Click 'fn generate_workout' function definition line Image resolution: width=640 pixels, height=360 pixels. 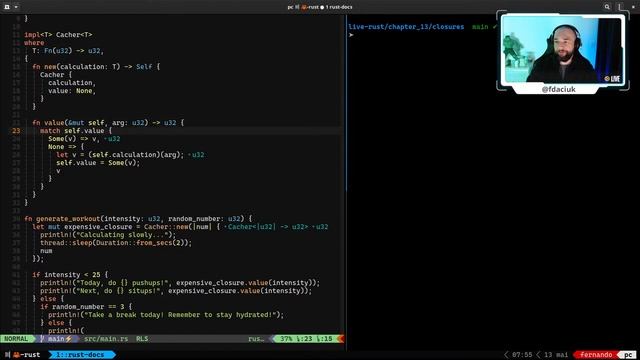pyautogui.click(x=138, y=219)
